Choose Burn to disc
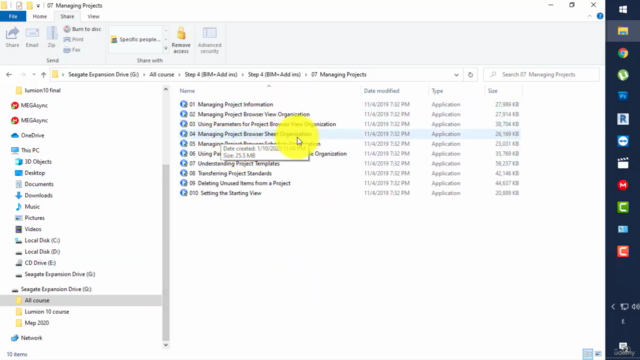Viewport: 640px width, 360px height. coord(82,29)
